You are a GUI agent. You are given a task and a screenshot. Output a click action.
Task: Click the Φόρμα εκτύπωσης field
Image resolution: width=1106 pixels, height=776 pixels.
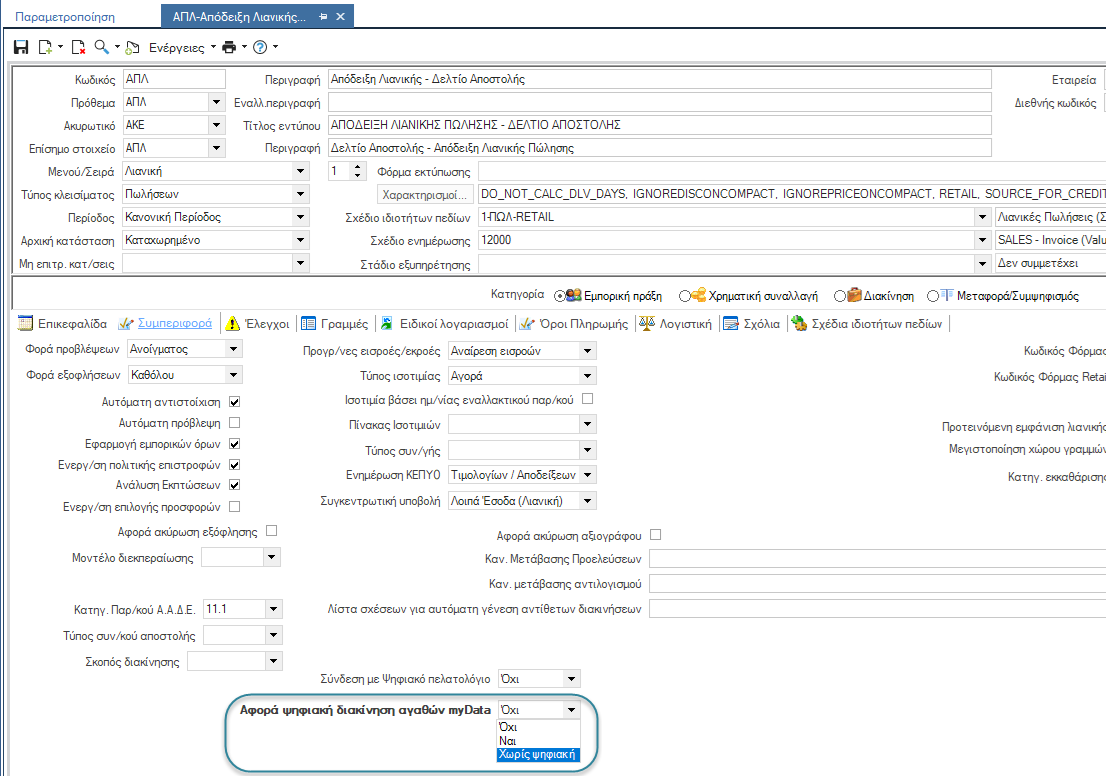pyautogui.click(x=792, y=171)
